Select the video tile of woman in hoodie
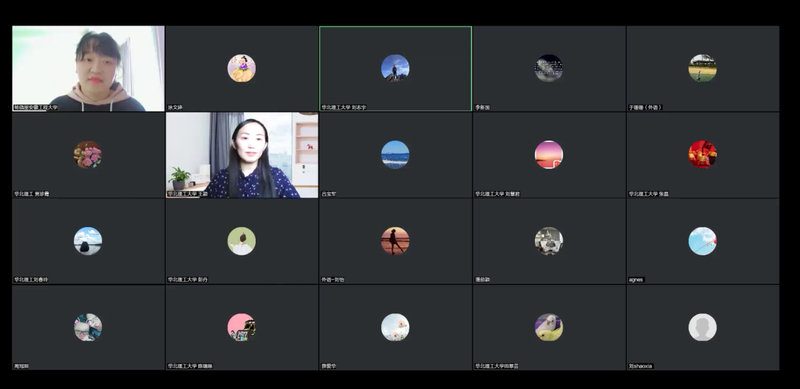Image resolution: width=800 pixels, height=389 pixels. 88,68
